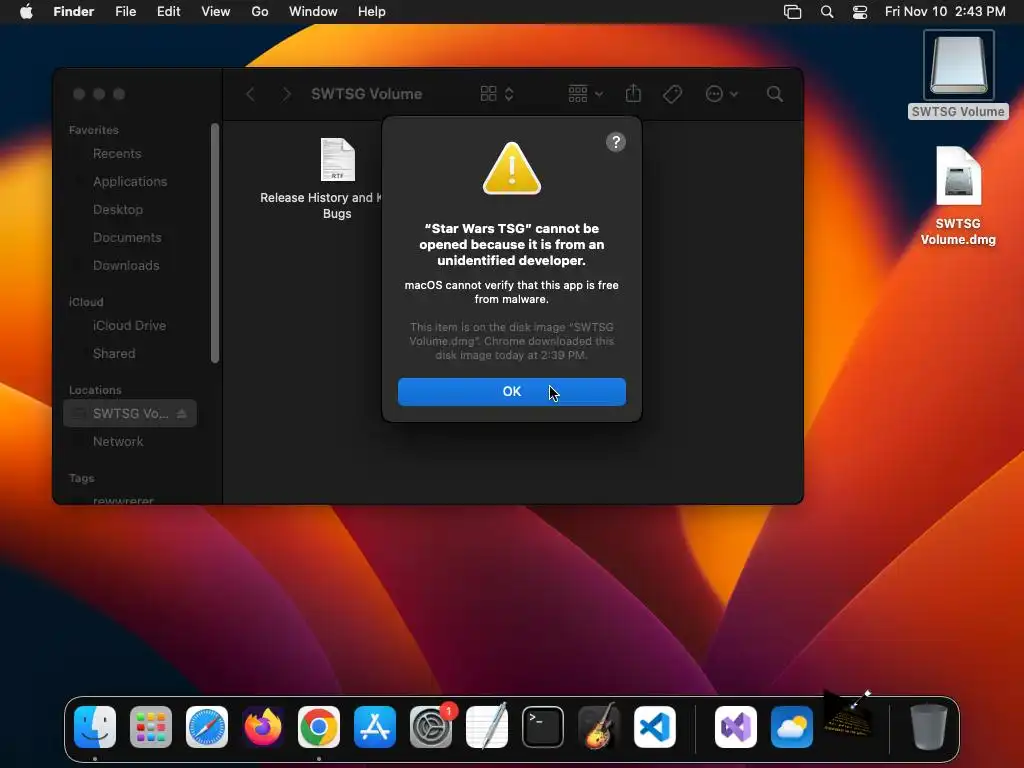Open Shared in the Finder sidebar
Viewport: 1024px width, 768px height.
click(x=114, y=353)
